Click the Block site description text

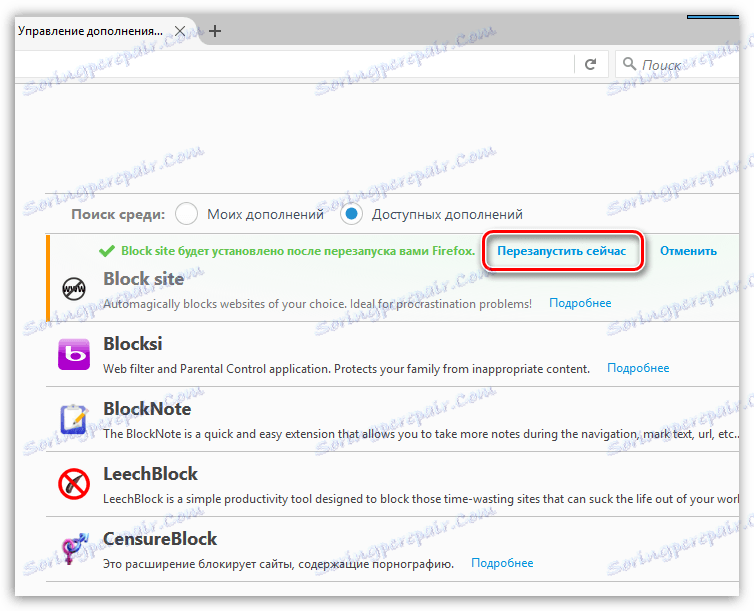tap(317, 304)
